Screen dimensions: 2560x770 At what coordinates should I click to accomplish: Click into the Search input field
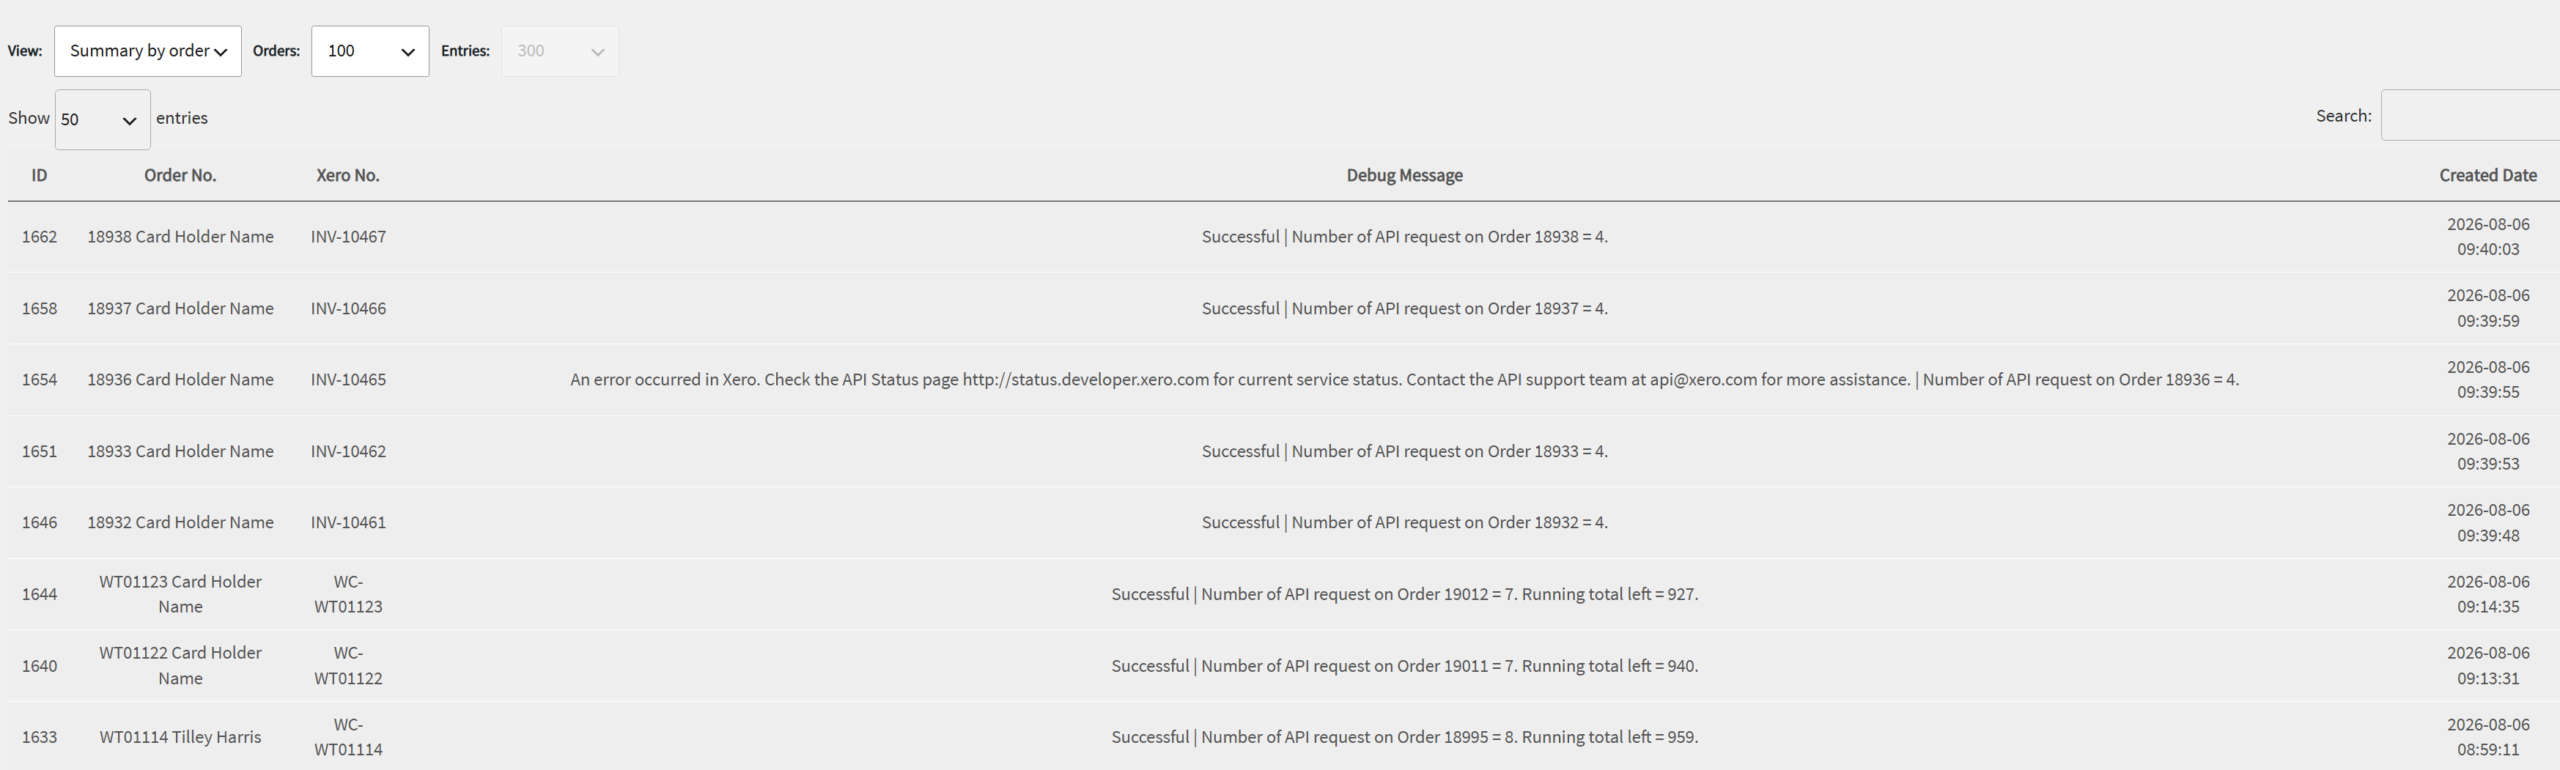click(2470, 115)
